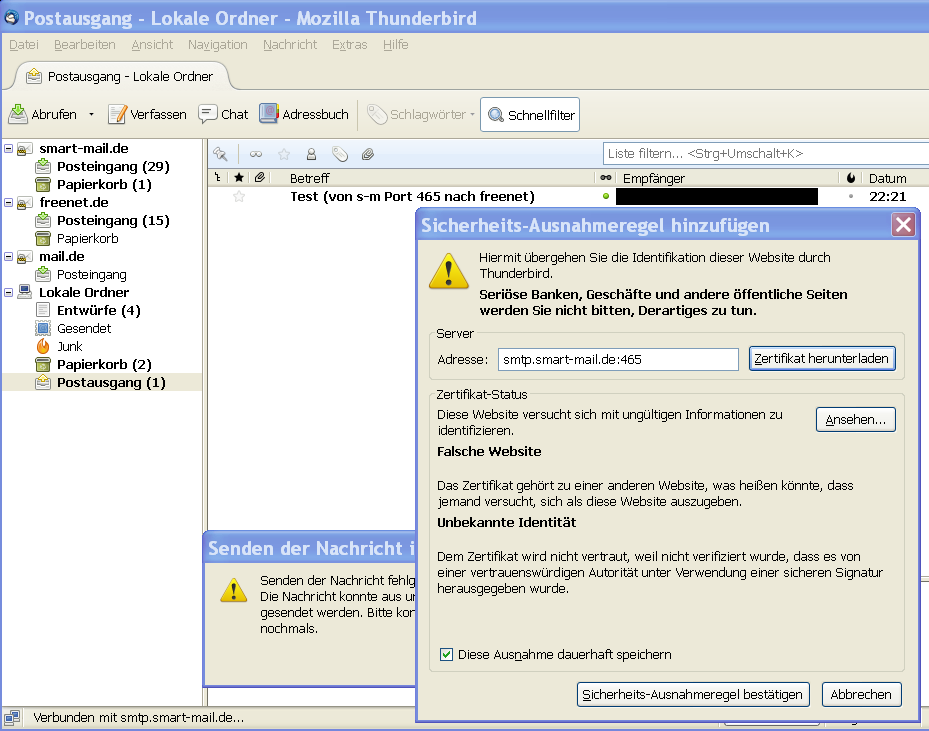Click the junk status column header icon
The width and height of the screenshot is (929, 731).
click(851, 177)
